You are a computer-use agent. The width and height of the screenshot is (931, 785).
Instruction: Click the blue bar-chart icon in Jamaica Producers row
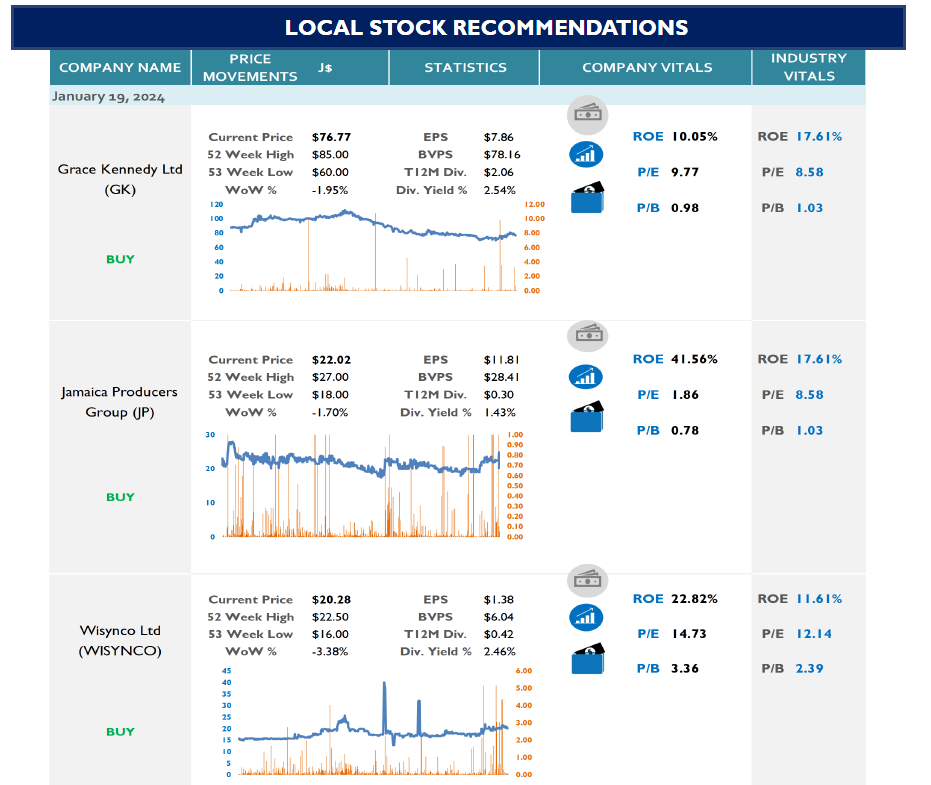[586, 376]
